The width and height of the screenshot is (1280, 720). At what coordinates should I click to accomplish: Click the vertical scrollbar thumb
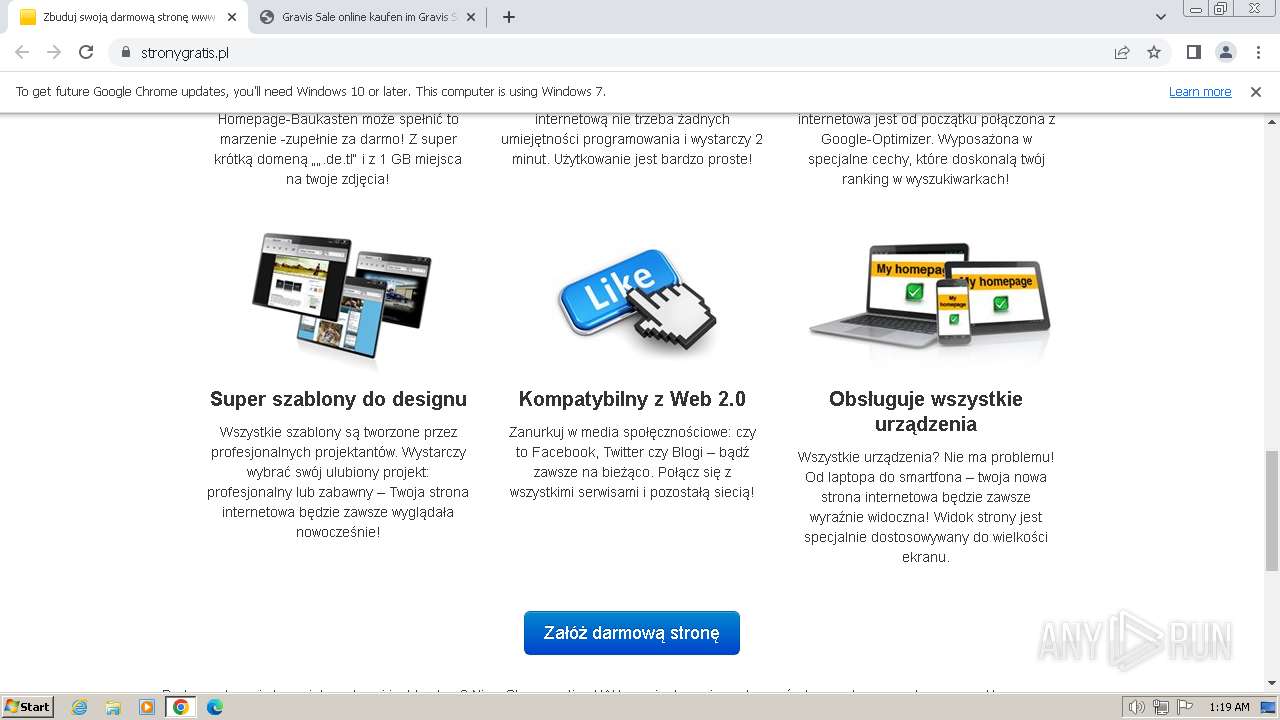click(1271, 510)
